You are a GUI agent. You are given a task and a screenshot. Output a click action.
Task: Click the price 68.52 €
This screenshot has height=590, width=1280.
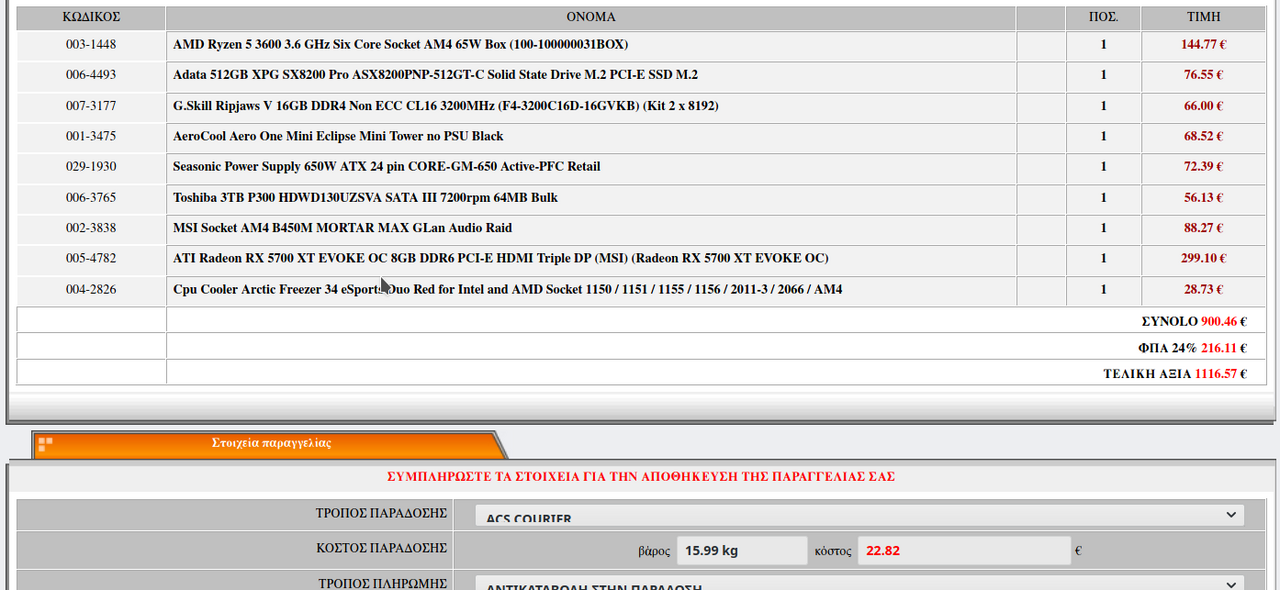point(1204,136)
